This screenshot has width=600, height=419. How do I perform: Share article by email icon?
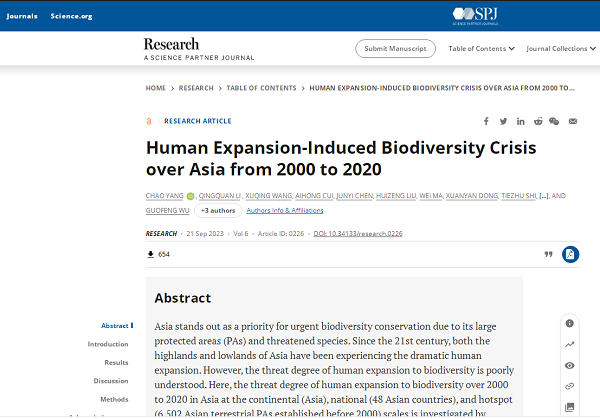pos(573,121)
